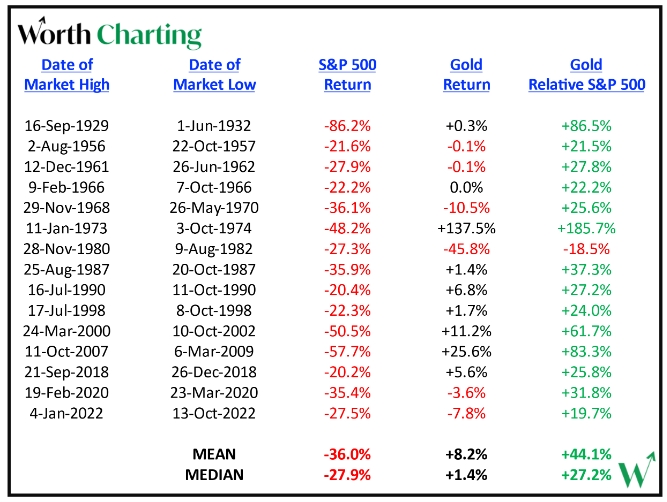Click the -45.8% gold return cell
This screenshot has width=667, height=502.
[467, 248]
